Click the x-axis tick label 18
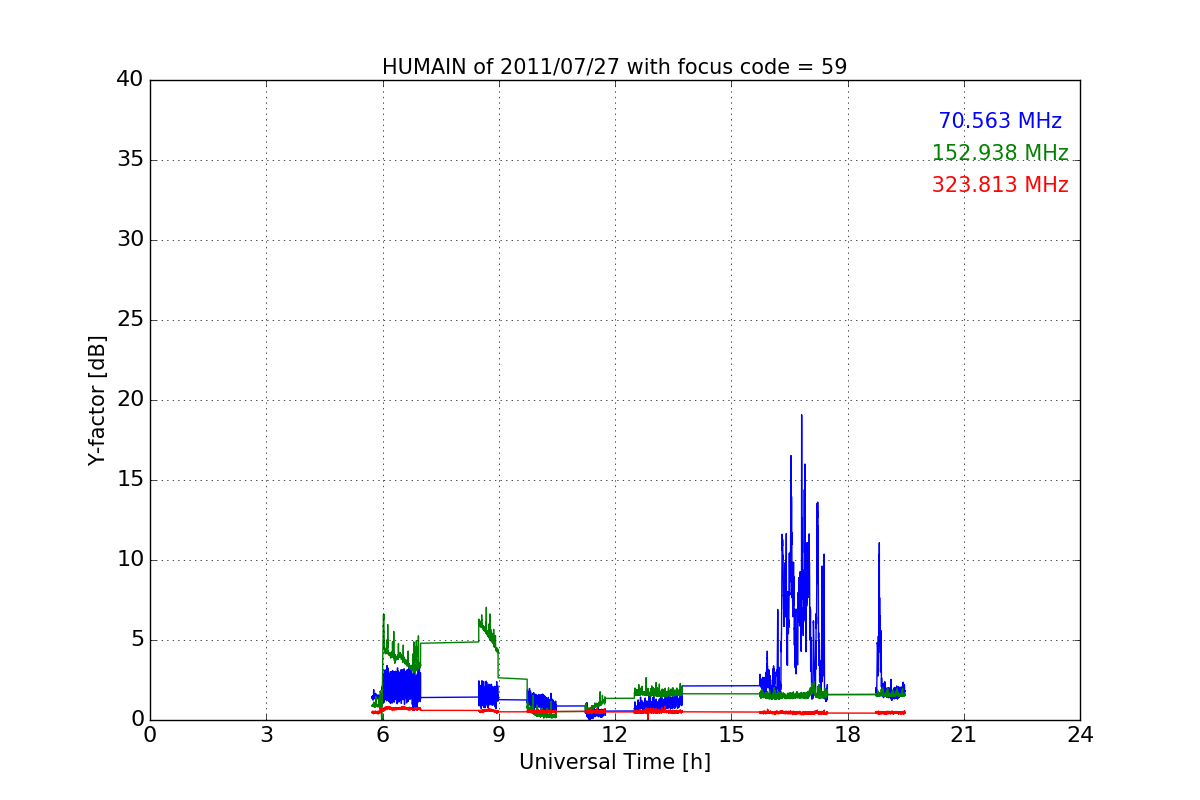The height and width of the screenshot is (800, 1200). (x=848, y=735)
